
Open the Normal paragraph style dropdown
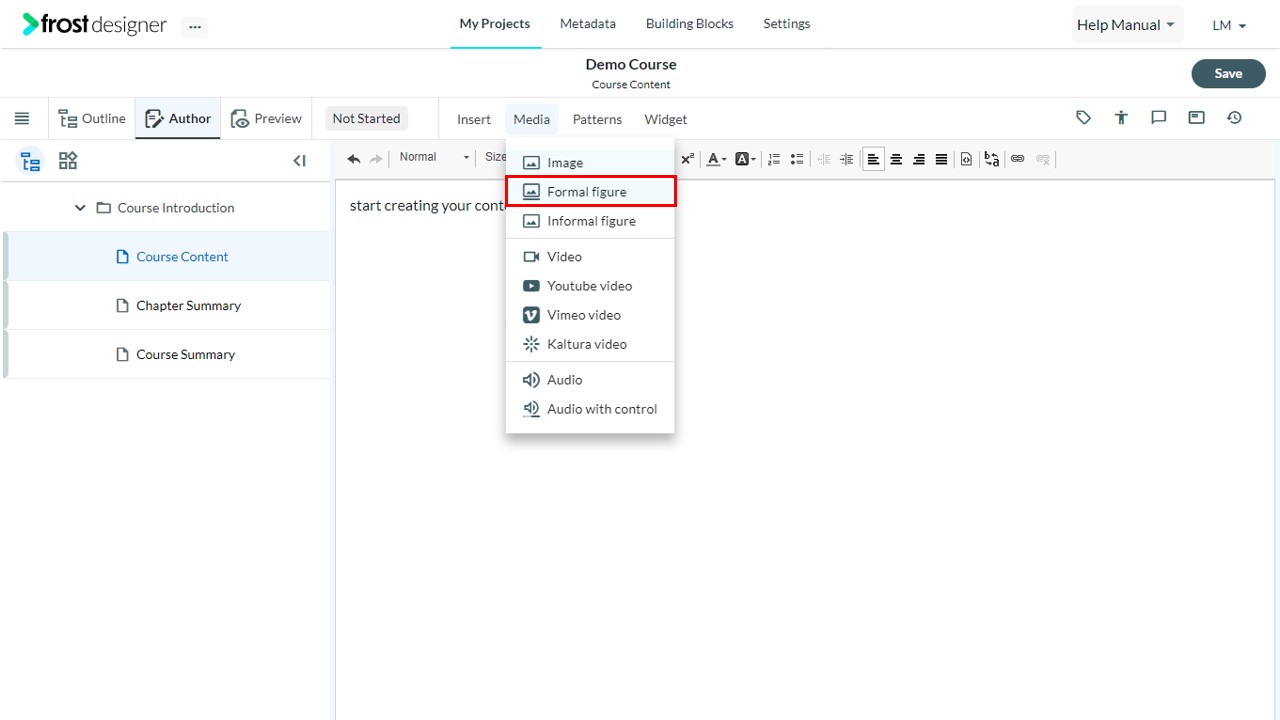pyautogui.click(x=434, y=157)
